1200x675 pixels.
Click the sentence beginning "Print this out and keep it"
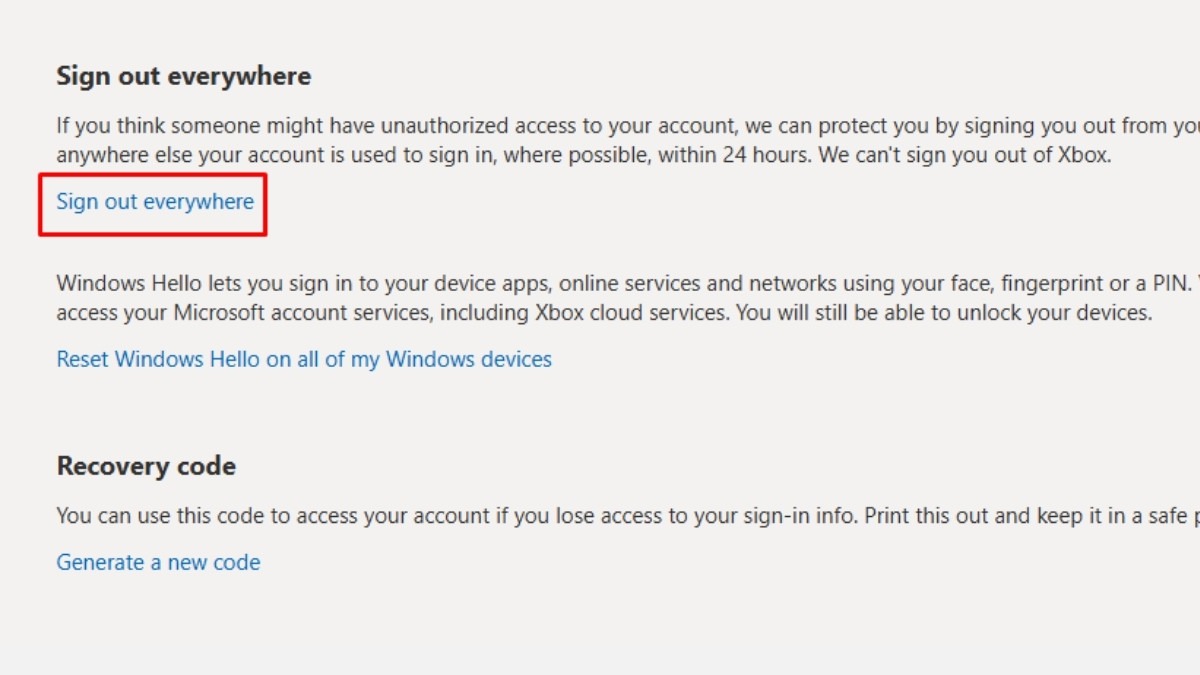(x=1032, y=516)
